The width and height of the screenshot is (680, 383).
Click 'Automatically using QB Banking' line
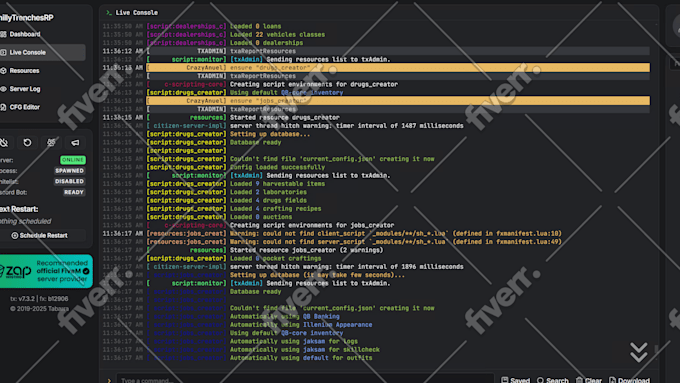[x=284, y=317]
